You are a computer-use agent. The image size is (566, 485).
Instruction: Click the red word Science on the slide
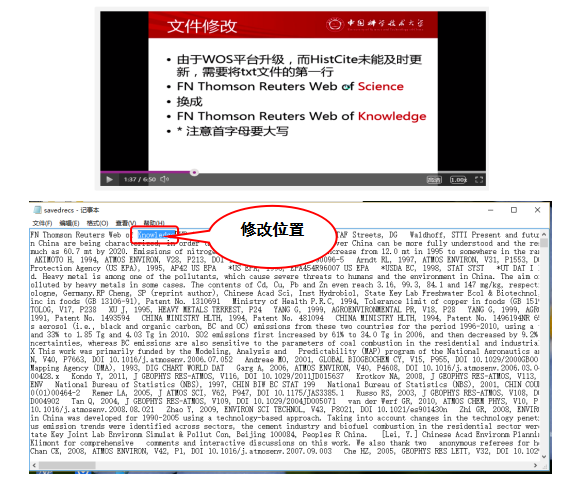tap(381, 86)
